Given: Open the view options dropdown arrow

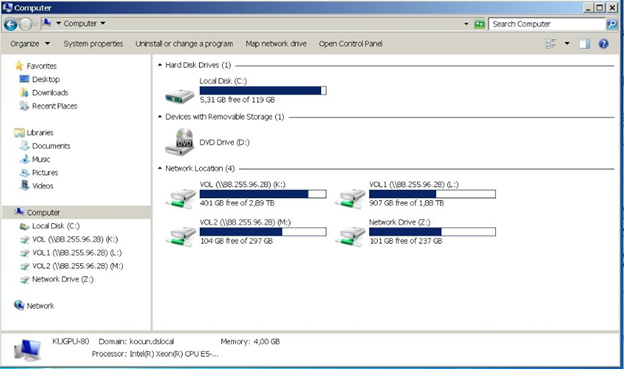Looking at the screenshot, I should [x=567, y=43].
